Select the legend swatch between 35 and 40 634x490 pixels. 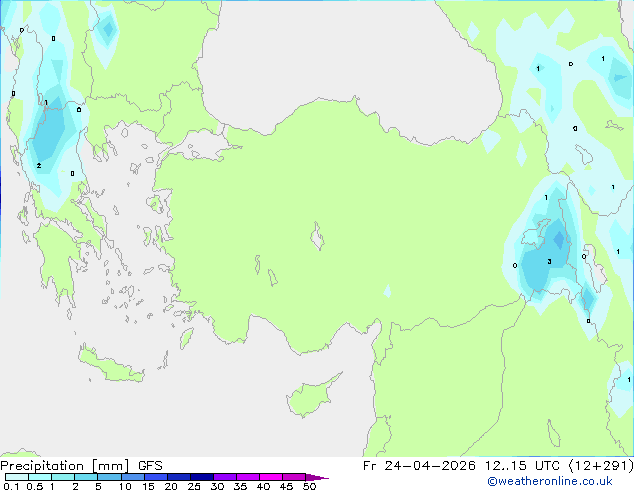point(248,477)
